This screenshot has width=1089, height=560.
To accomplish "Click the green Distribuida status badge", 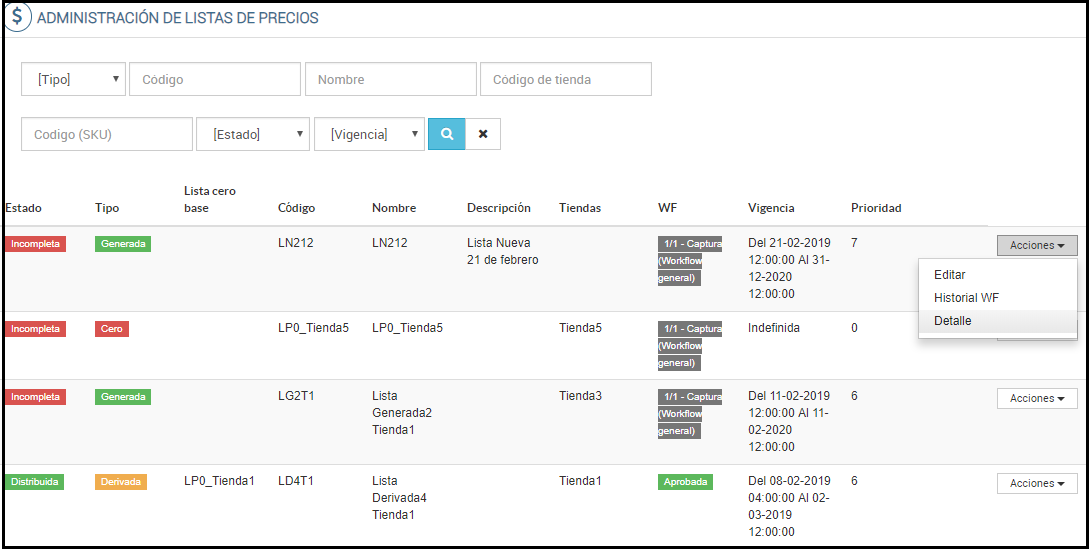I will click(35, 482).
